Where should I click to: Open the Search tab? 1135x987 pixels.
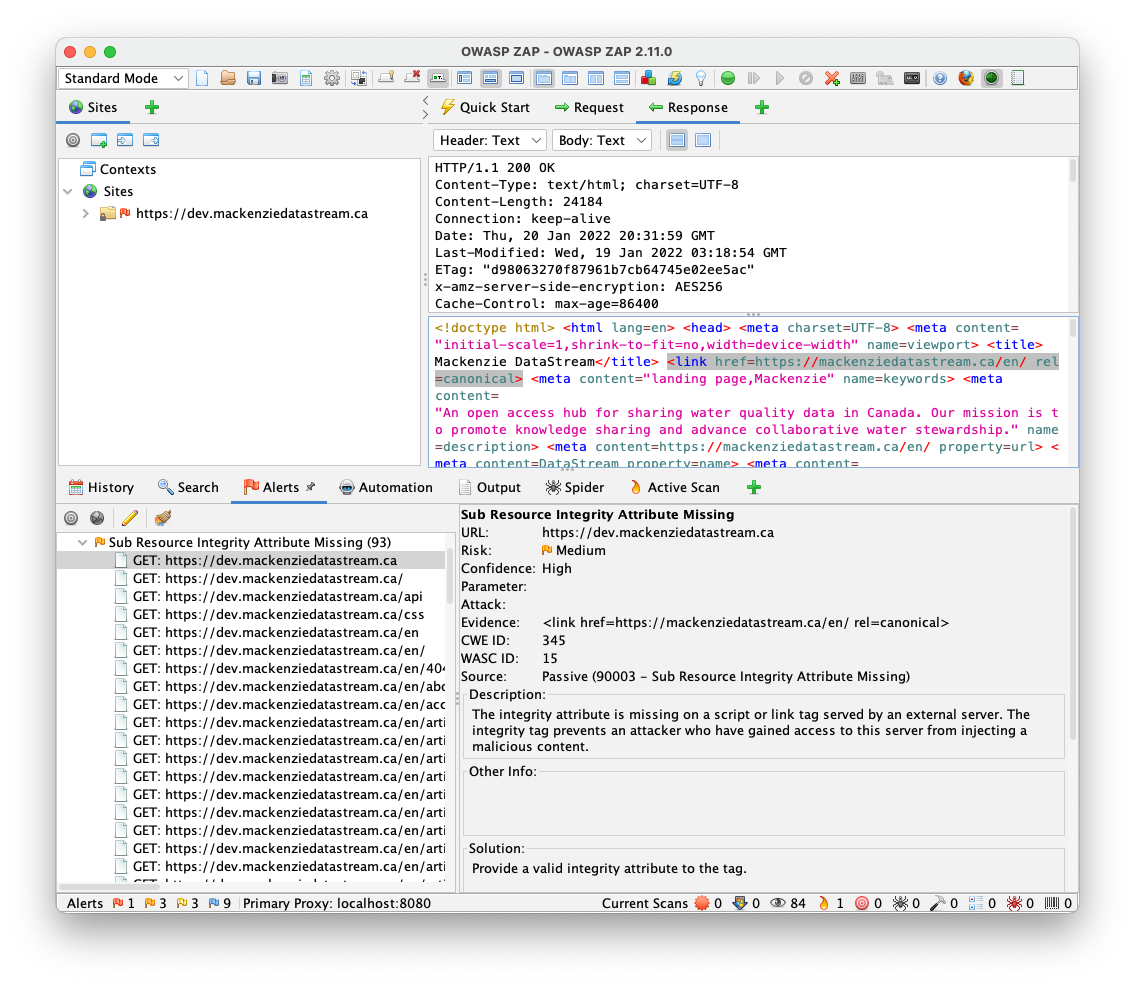[x=188, y=488]
